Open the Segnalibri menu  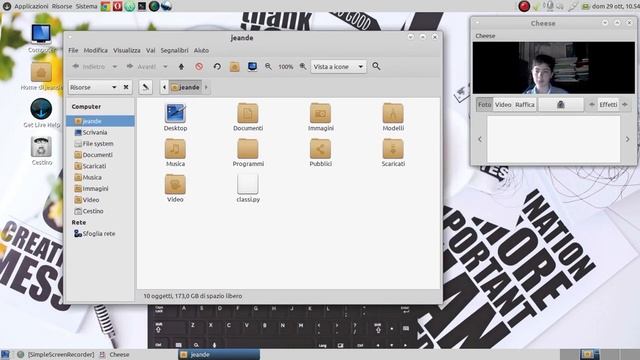point(174,50)
